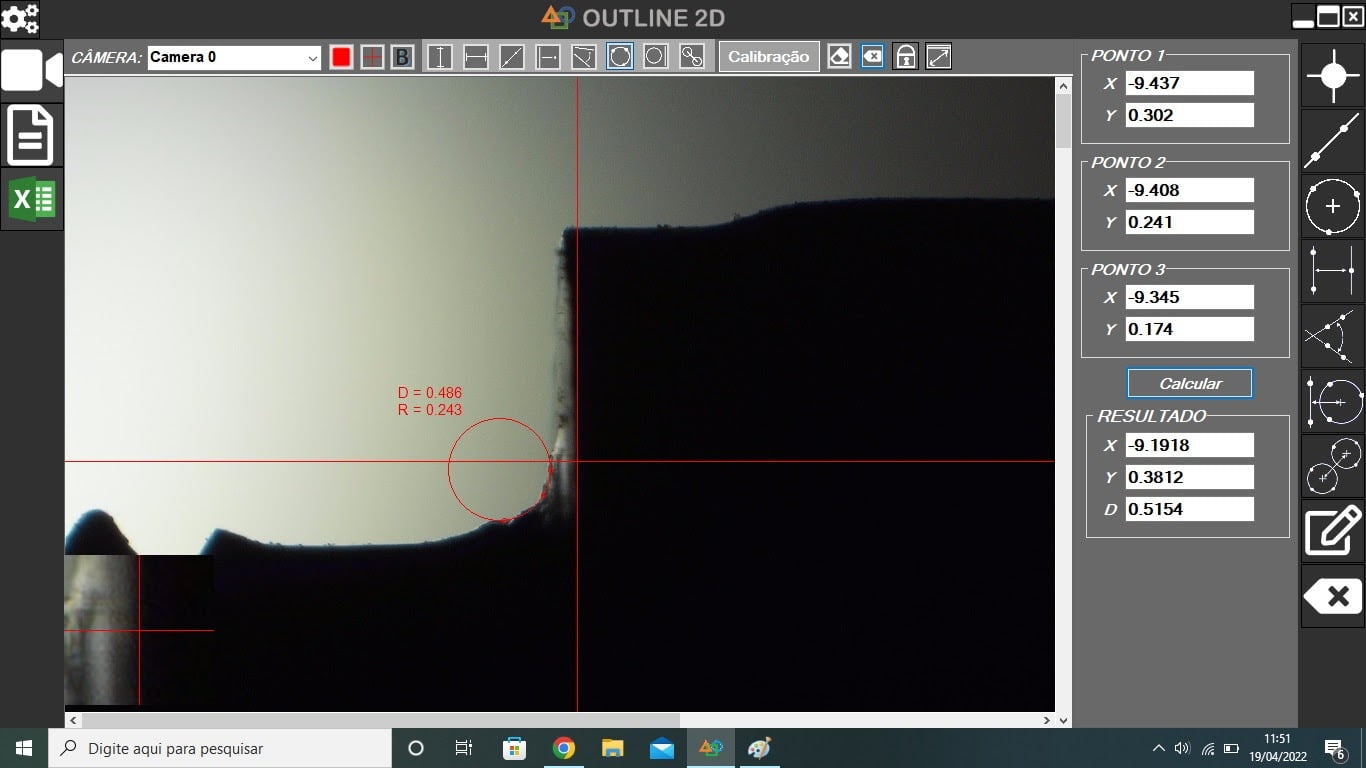Select the circle center tool in right panel
This screenshot has height=768, width=1366.
pos(1332,206)
